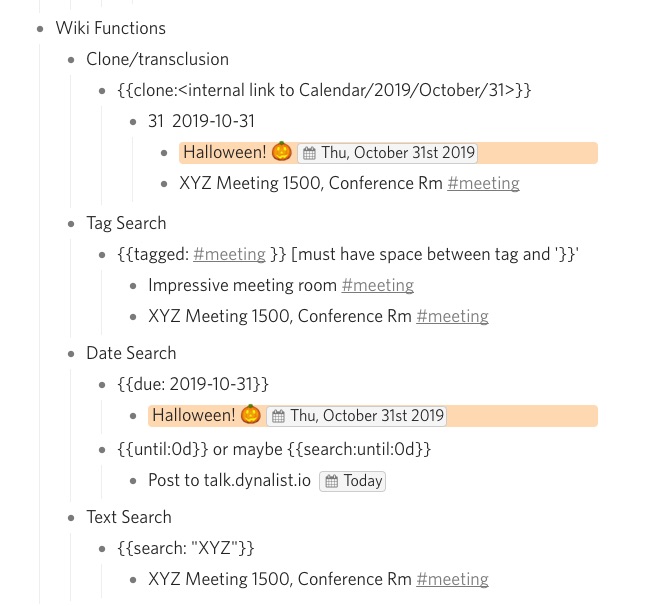This screenshot has height=606, width=646.
Task: Zoom into Wiki Functions via its bullet
Action: click(40, 29)
